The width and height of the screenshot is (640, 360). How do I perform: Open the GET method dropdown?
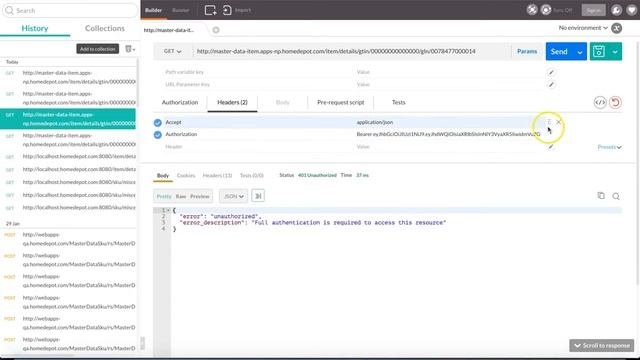point(173,51)
